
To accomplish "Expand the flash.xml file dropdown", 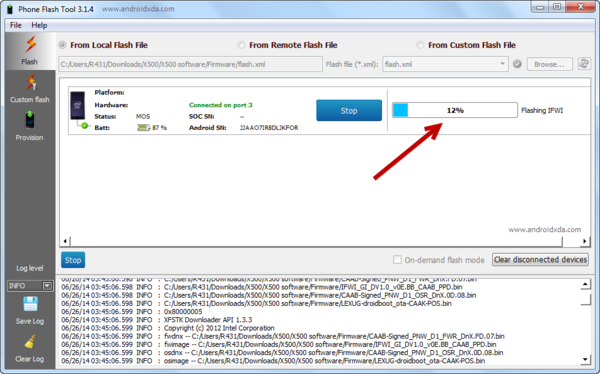I will tap(502, 64).
